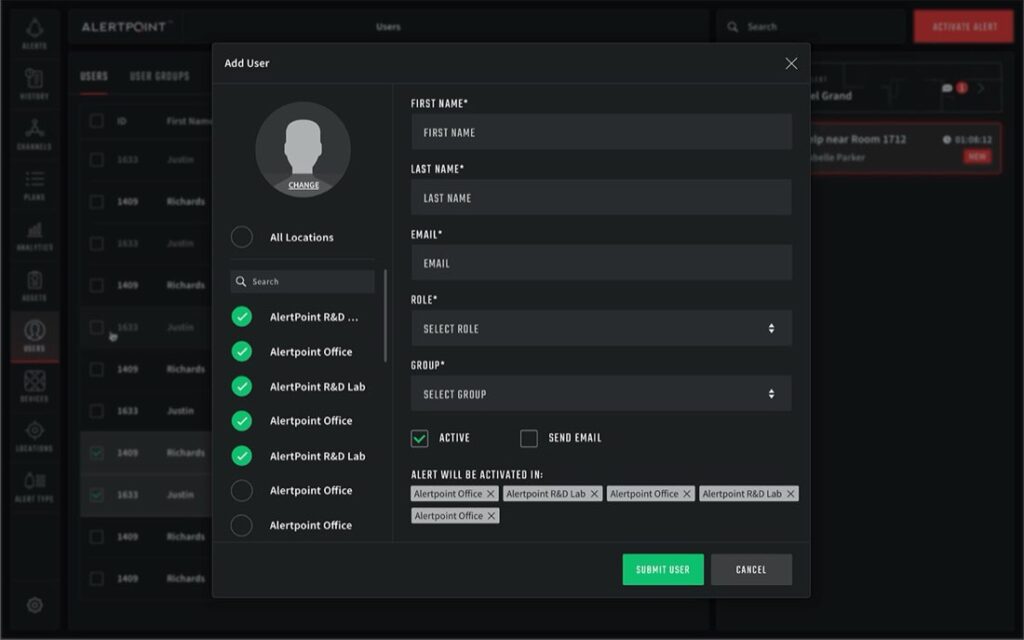
Task: Click the location Search field in the dialog
Action: (x=302, y=281)
